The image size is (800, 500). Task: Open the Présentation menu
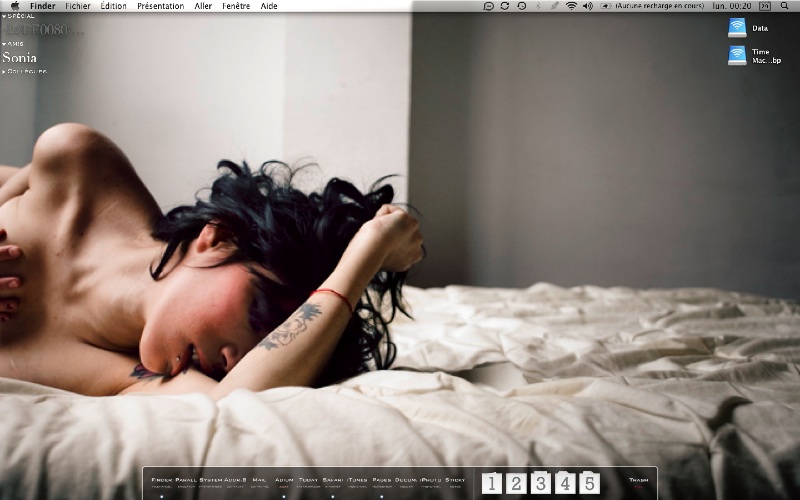click(161, 6)
